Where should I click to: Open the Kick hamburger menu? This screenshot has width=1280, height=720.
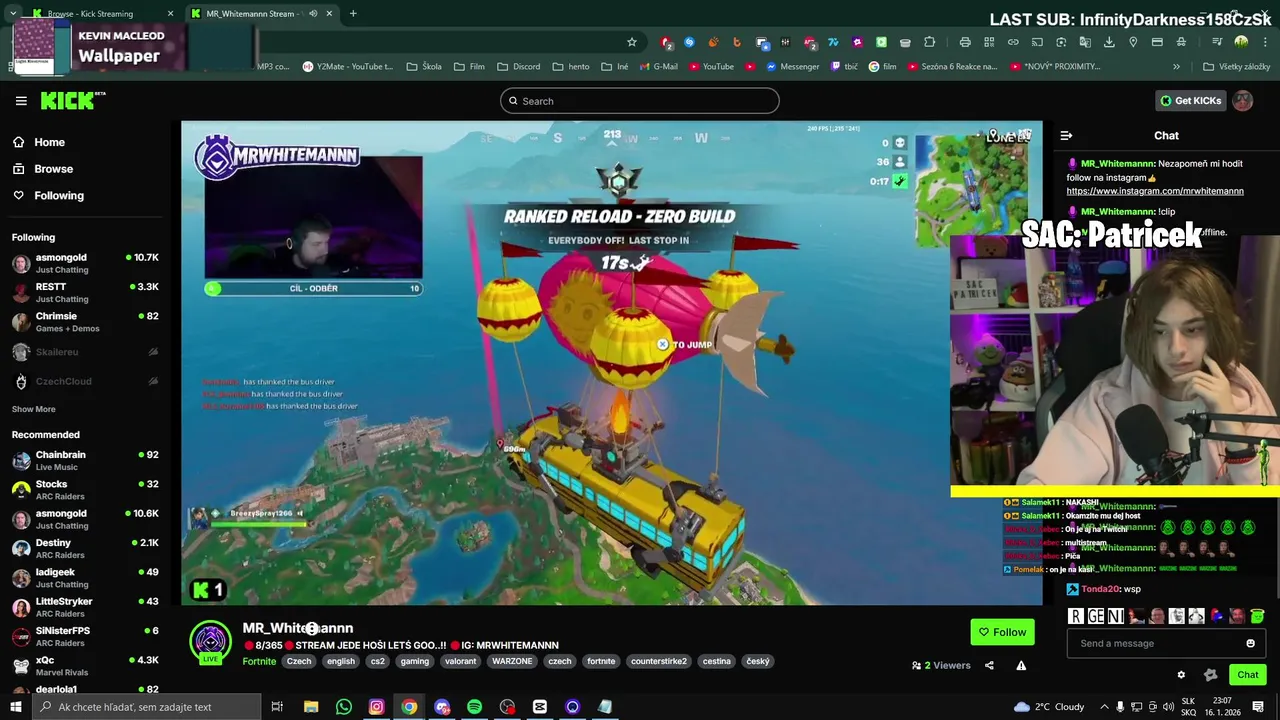coord(21,101)
